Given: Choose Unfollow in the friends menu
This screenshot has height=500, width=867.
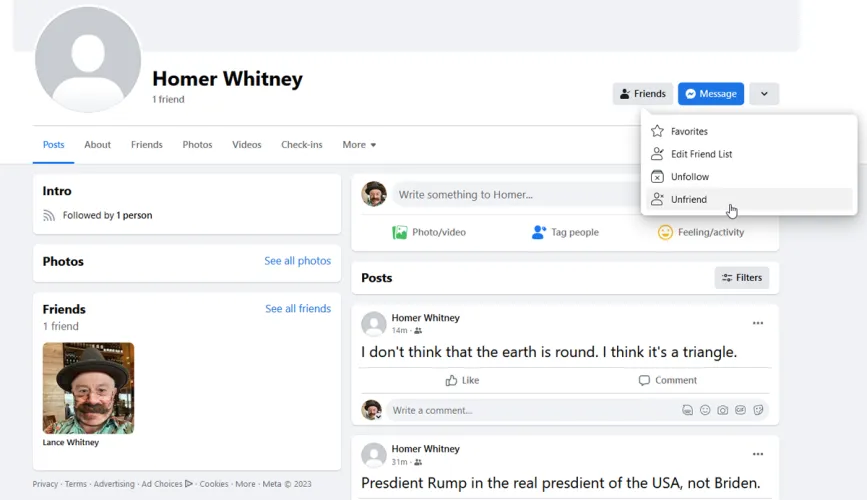Looking at the screenshot, I should click(690, 177).
